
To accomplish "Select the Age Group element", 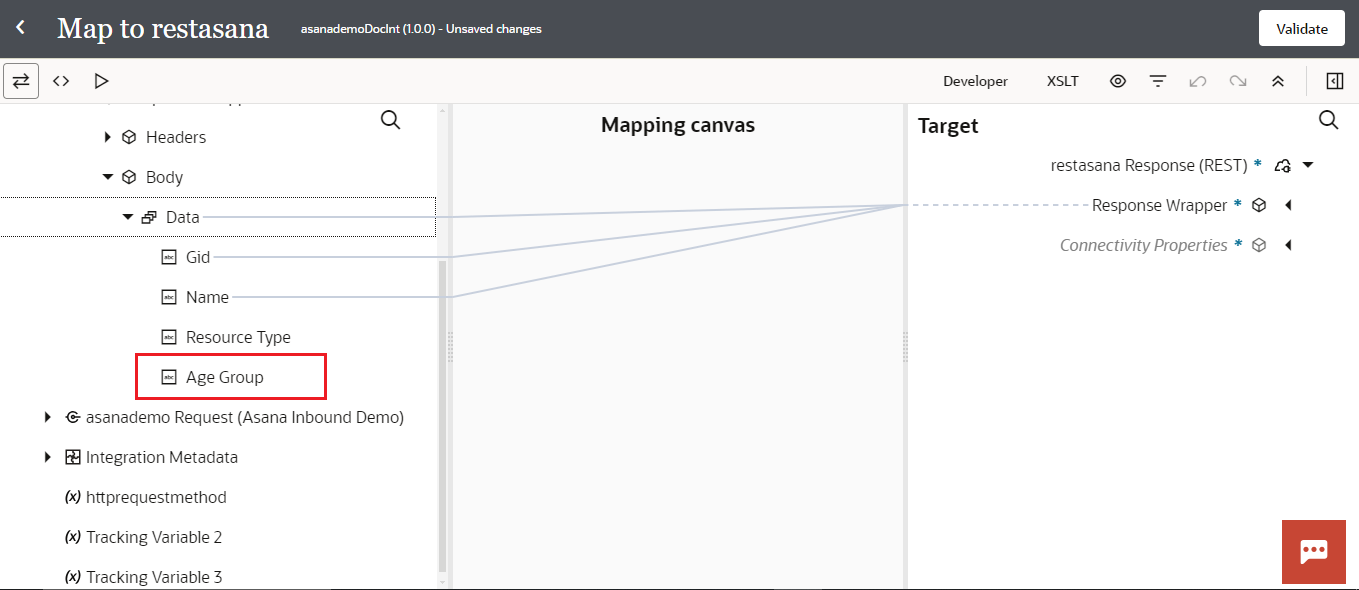I will [224, 377].
